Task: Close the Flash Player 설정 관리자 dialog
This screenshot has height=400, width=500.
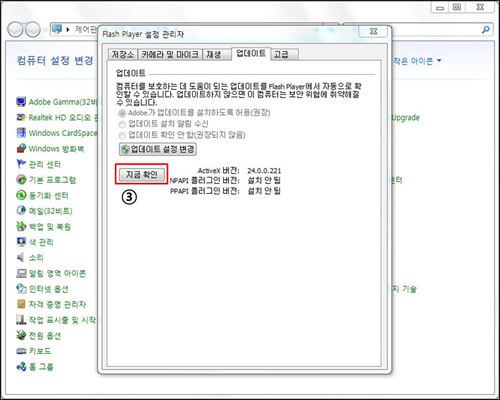Action: [373, 31]
